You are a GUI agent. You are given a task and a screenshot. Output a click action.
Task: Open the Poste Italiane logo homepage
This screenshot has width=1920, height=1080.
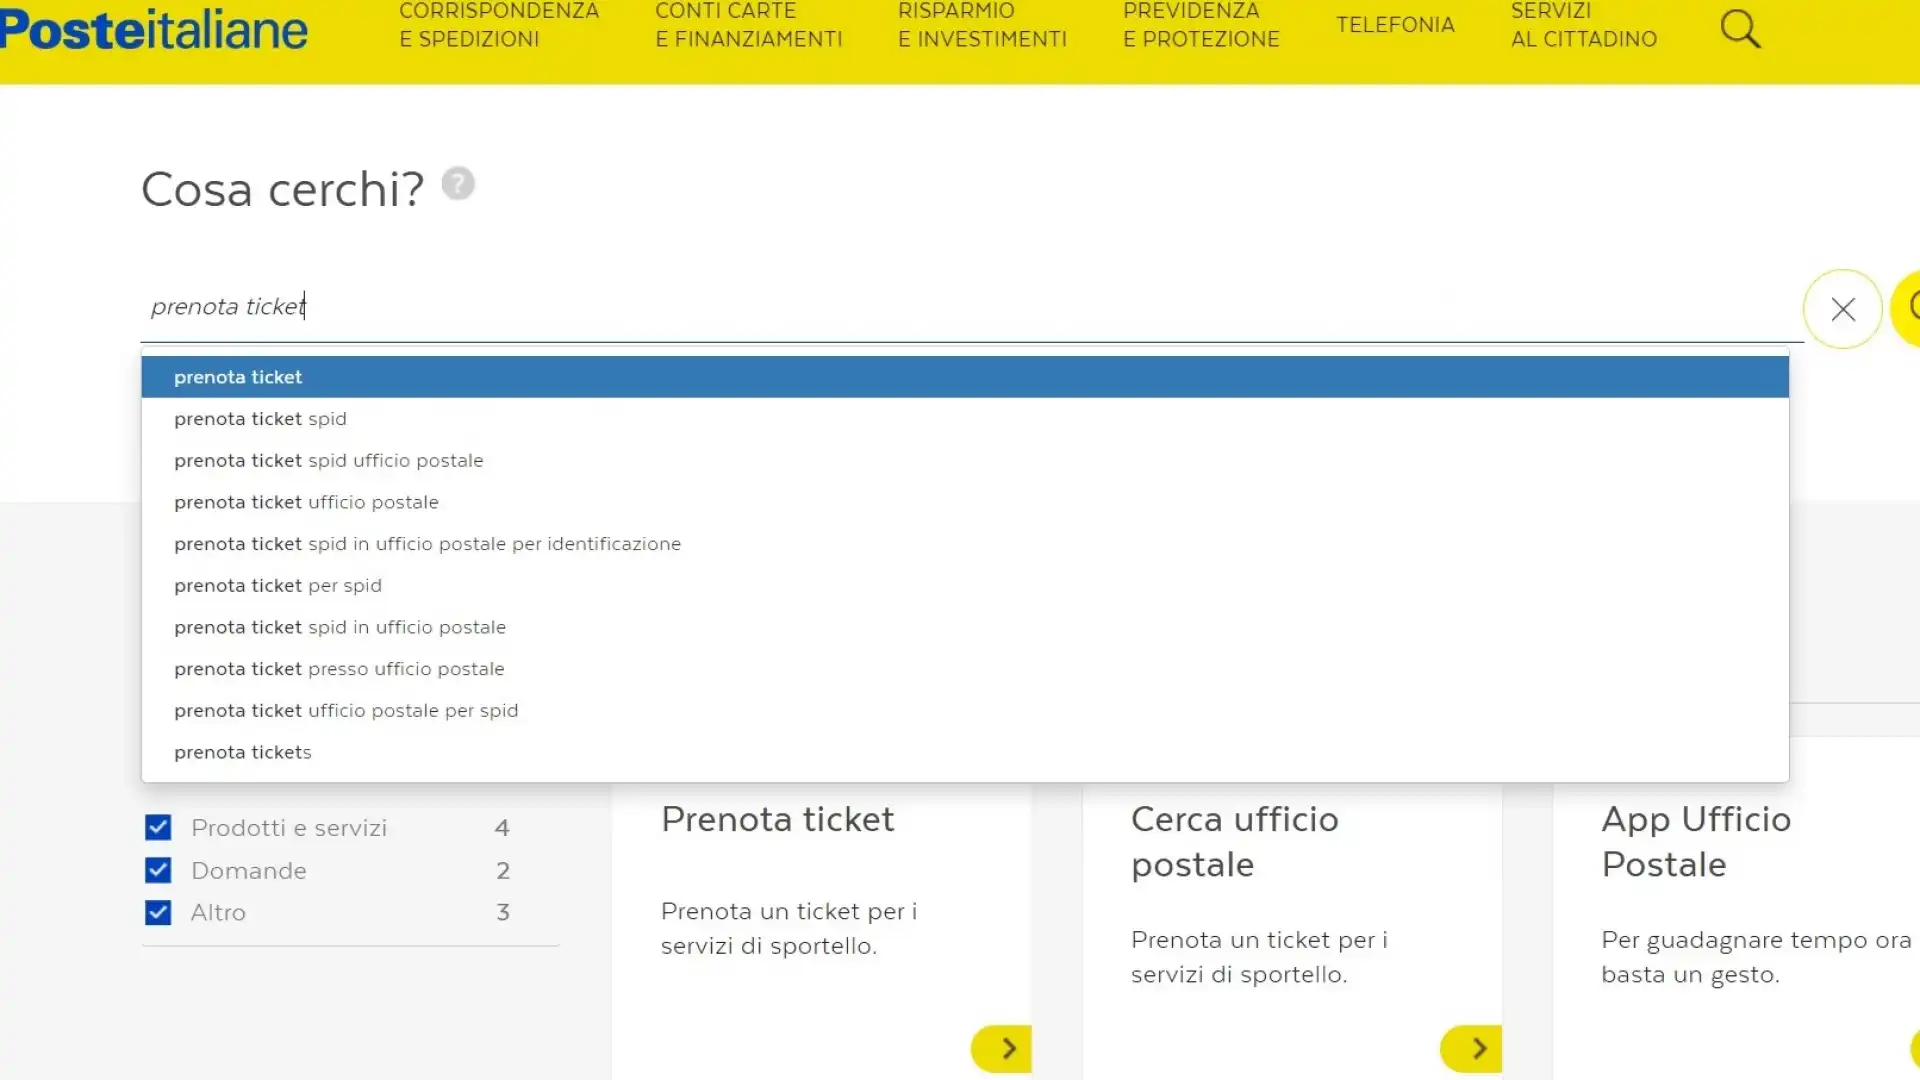(154, 28)
